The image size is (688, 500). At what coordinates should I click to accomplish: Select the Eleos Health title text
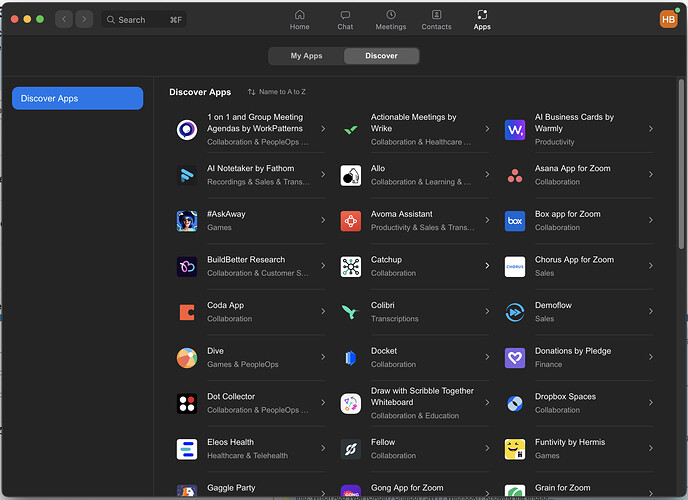tap(230, 442)
